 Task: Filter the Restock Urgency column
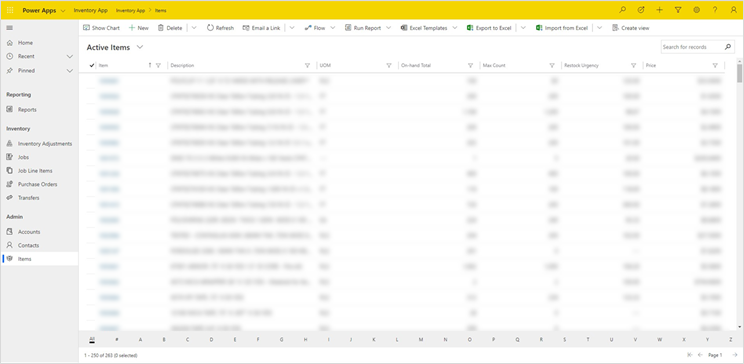coord(633,65)
